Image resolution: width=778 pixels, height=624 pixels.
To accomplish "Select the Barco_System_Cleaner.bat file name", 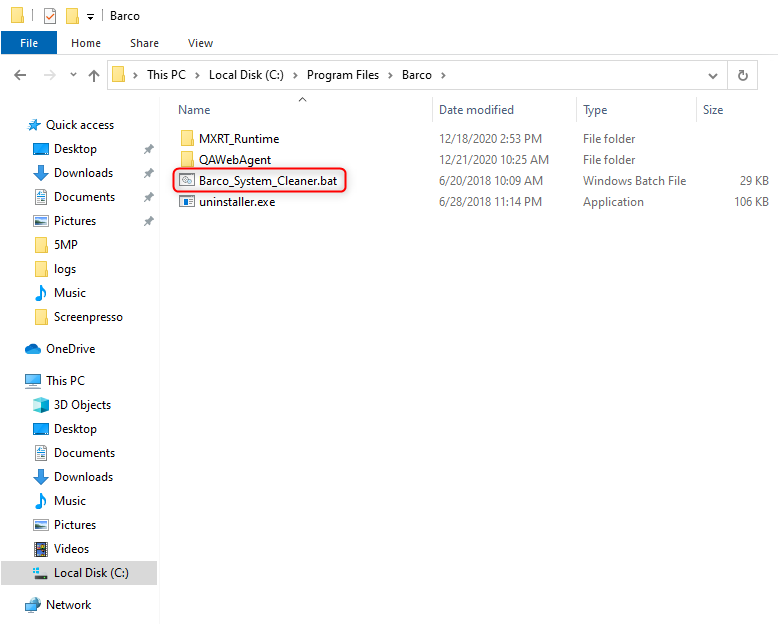I will 268,181.
